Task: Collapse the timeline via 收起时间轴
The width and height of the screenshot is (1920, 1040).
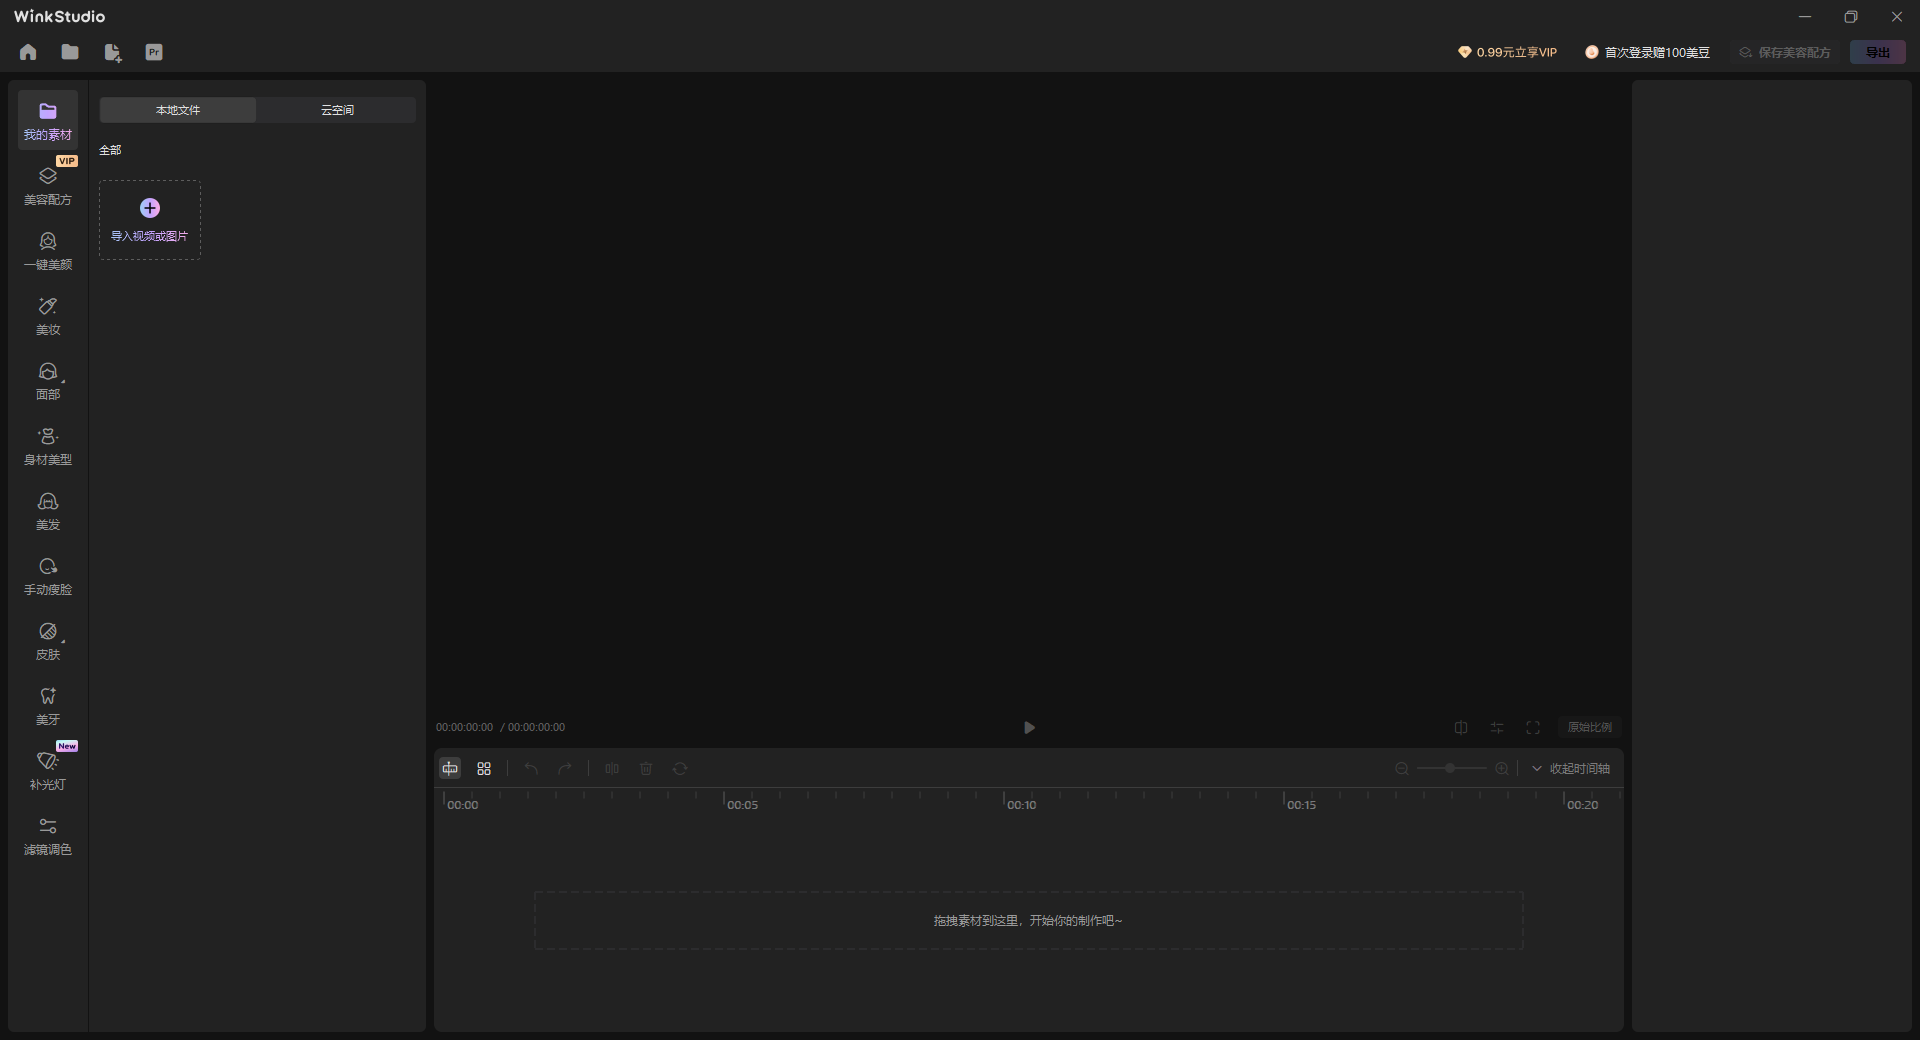Action: pos(1580,768)
